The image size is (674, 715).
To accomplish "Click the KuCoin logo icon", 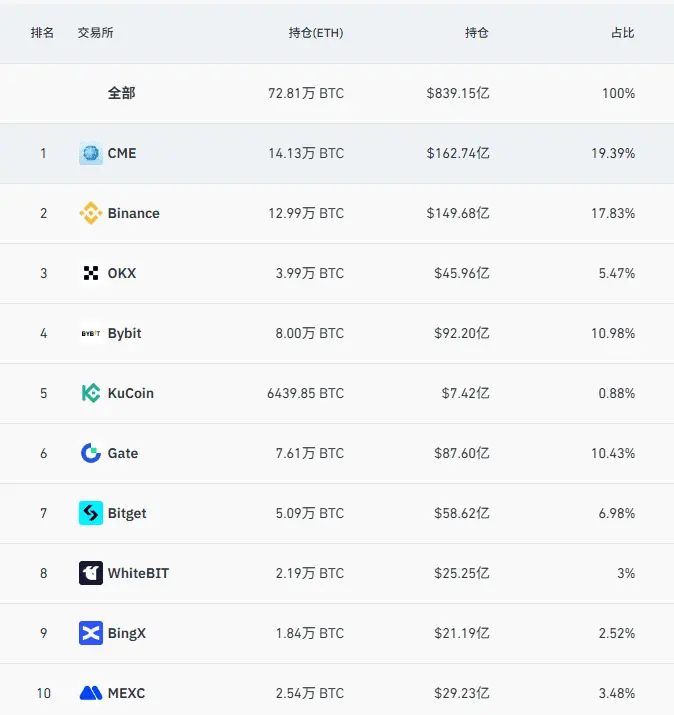I will 91,393.
